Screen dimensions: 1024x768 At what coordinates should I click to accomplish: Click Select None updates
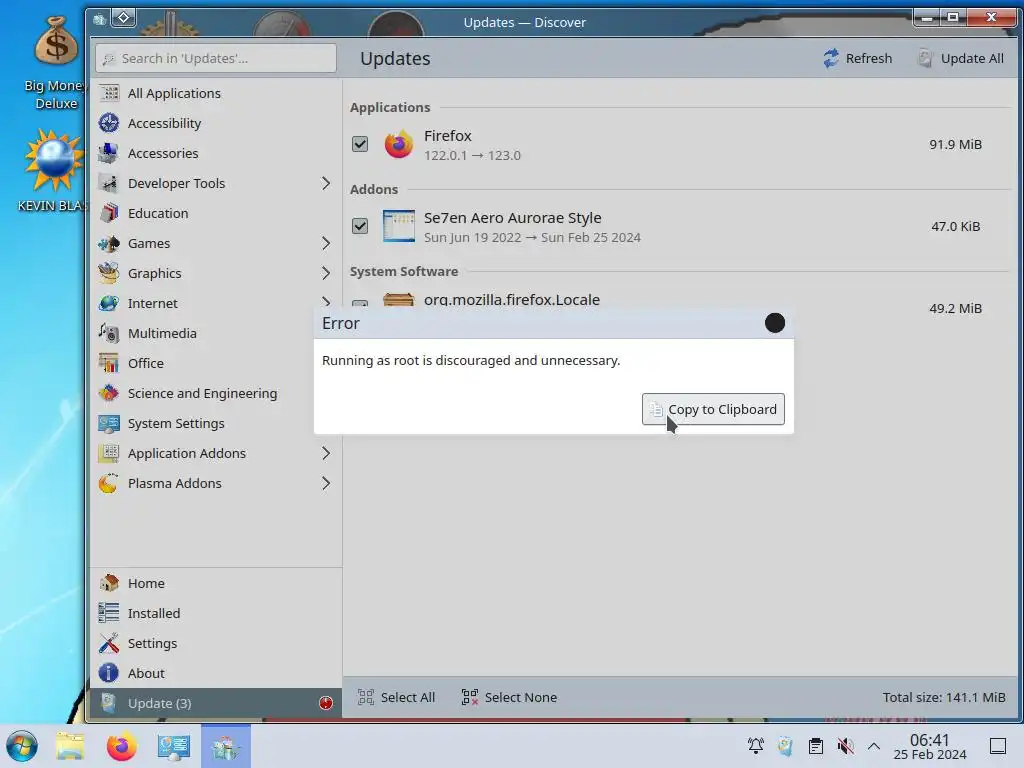tap(509, 697)
